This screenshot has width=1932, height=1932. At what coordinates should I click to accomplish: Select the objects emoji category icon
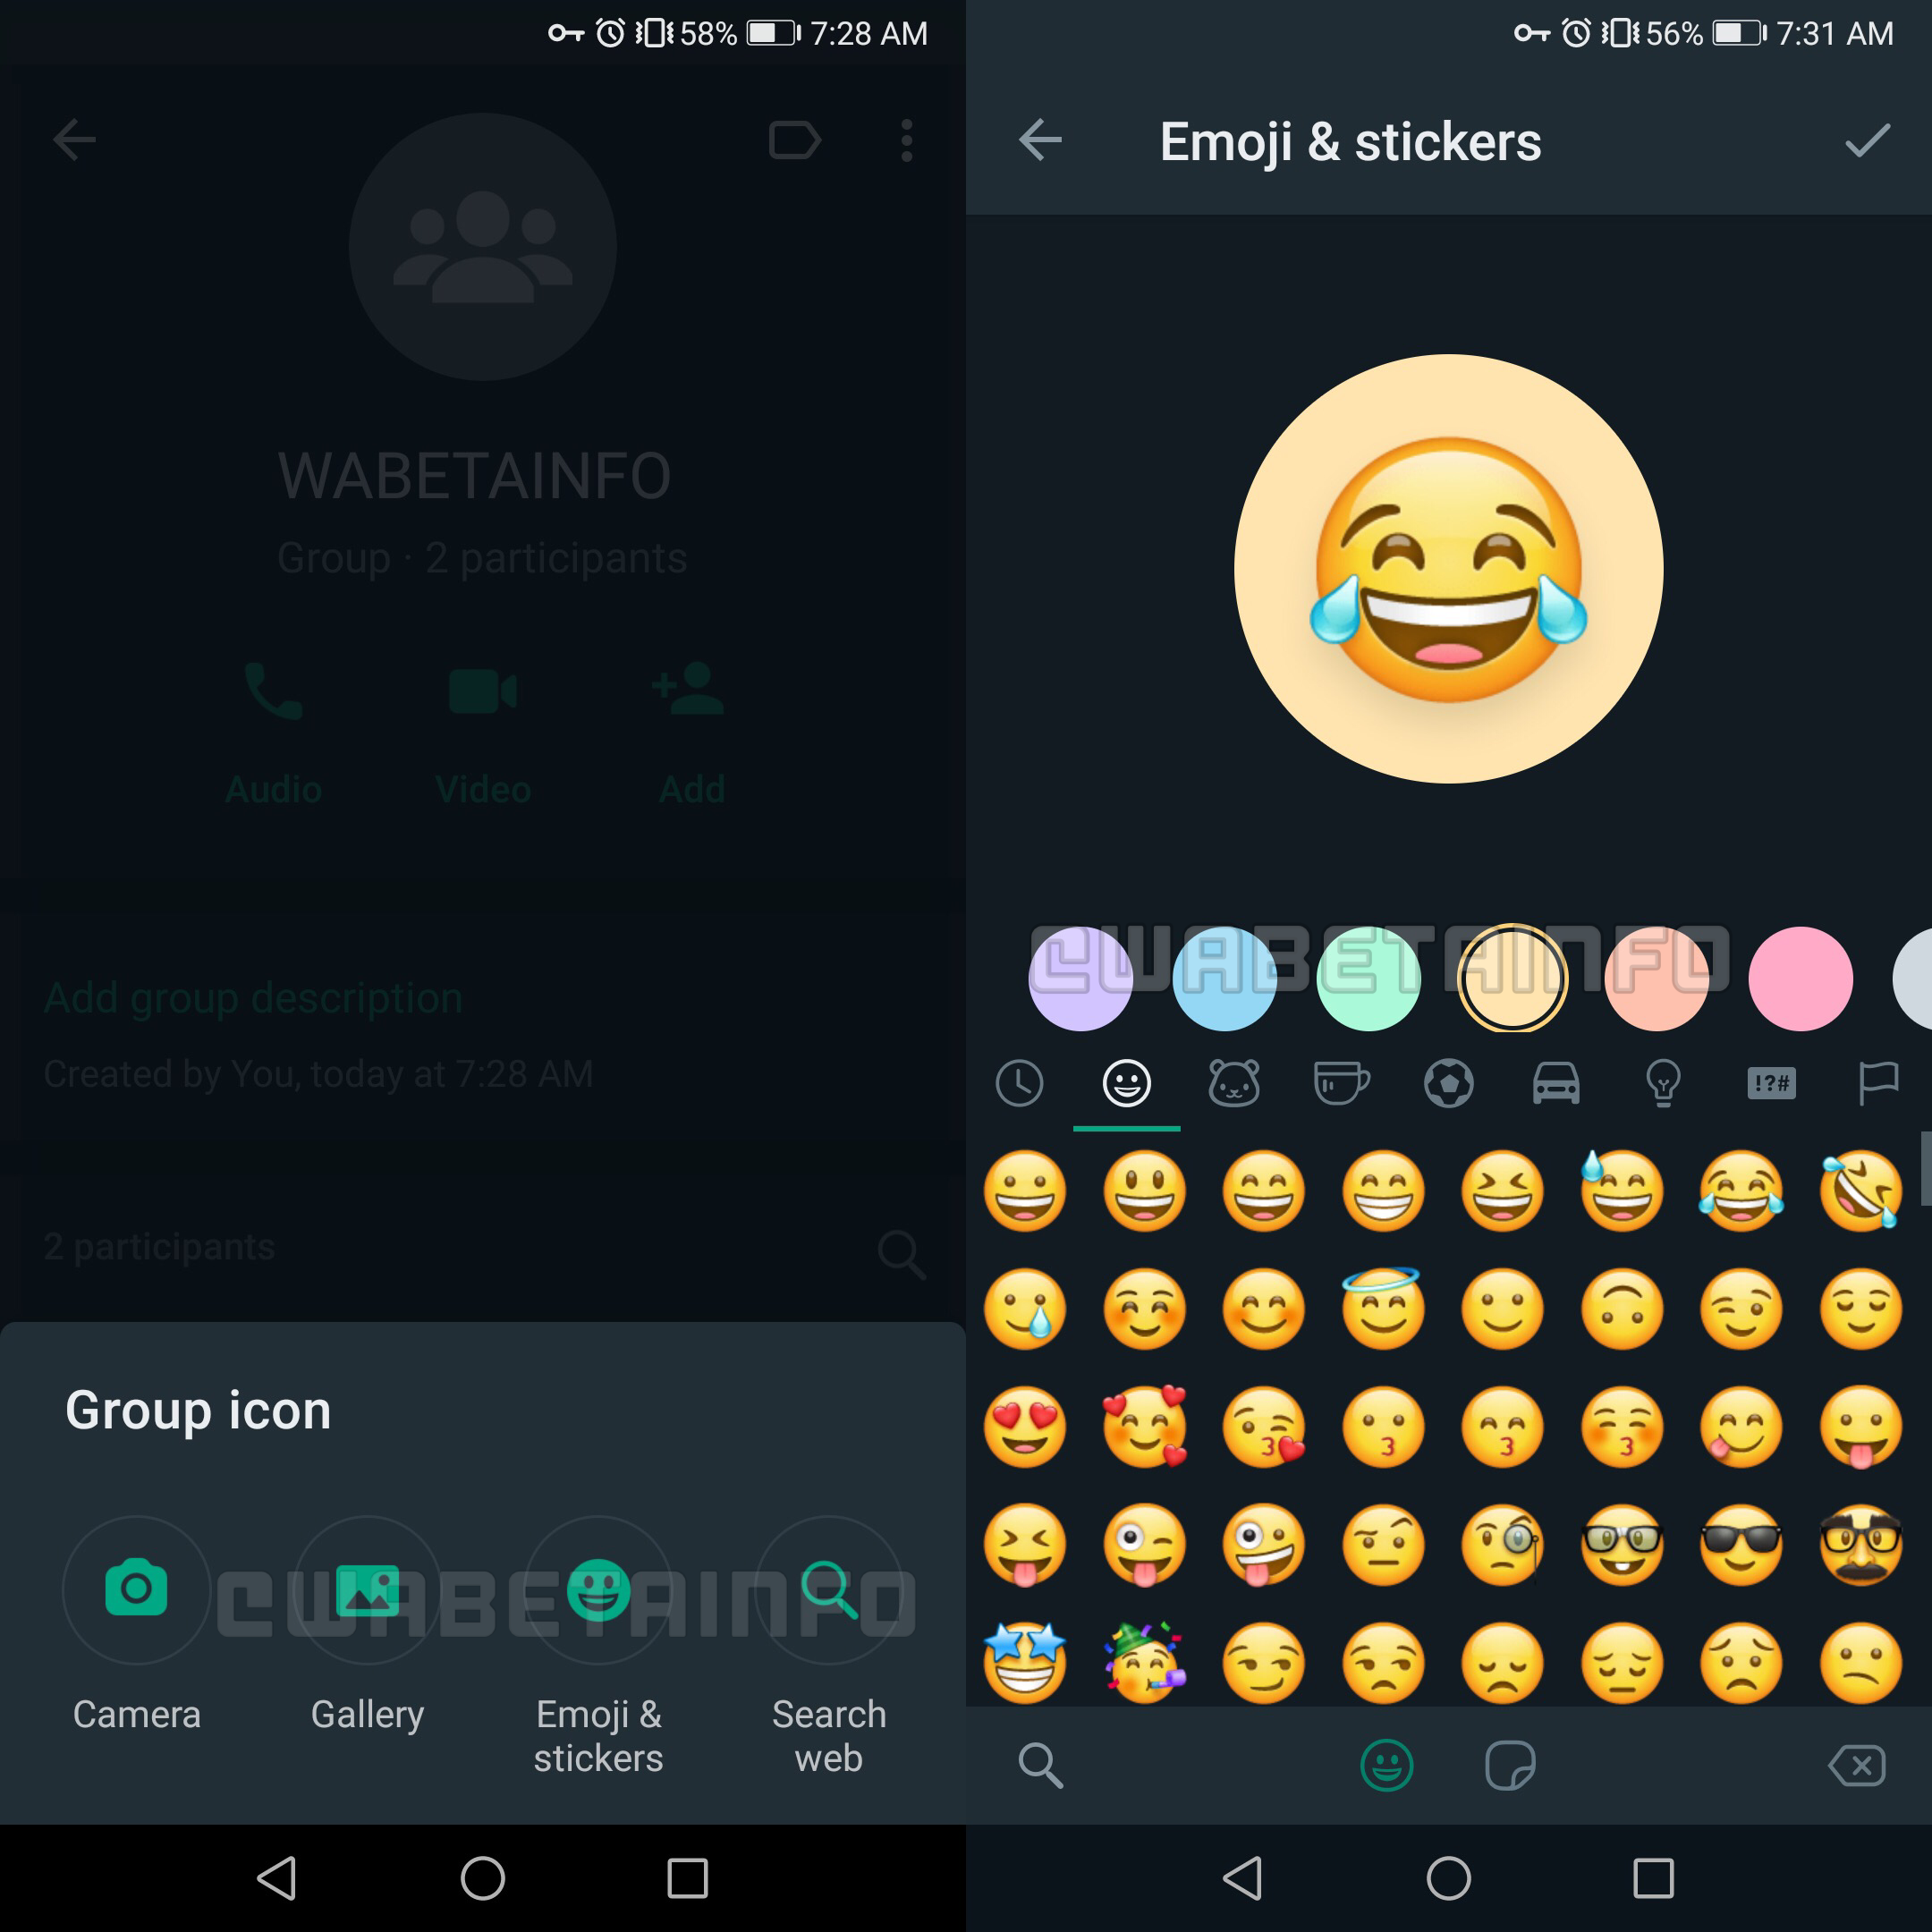1663,1083
